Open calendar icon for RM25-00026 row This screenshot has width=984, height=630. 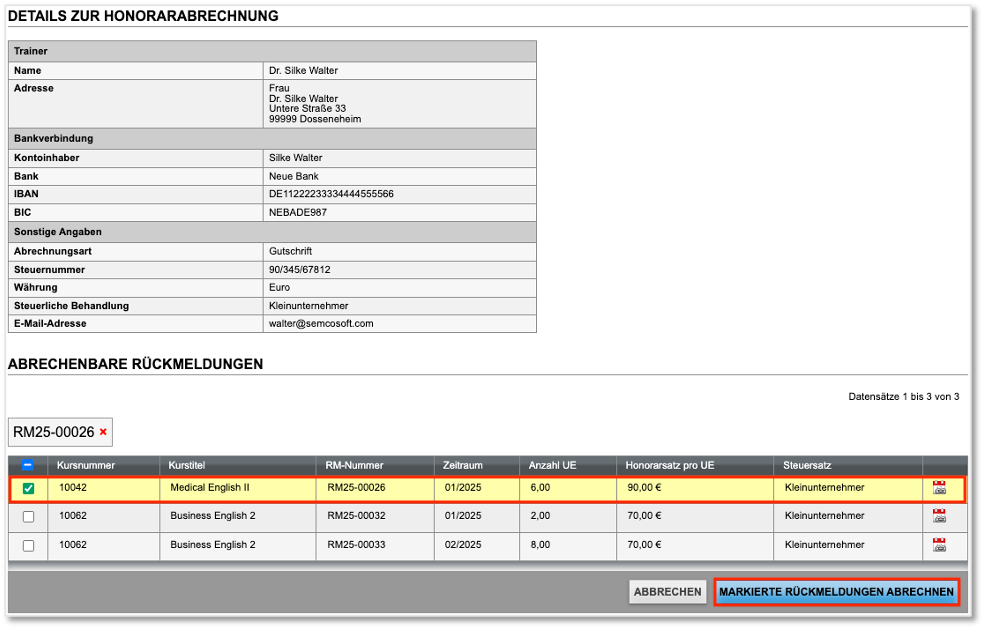pyautogui.click(x=938, y=488)
